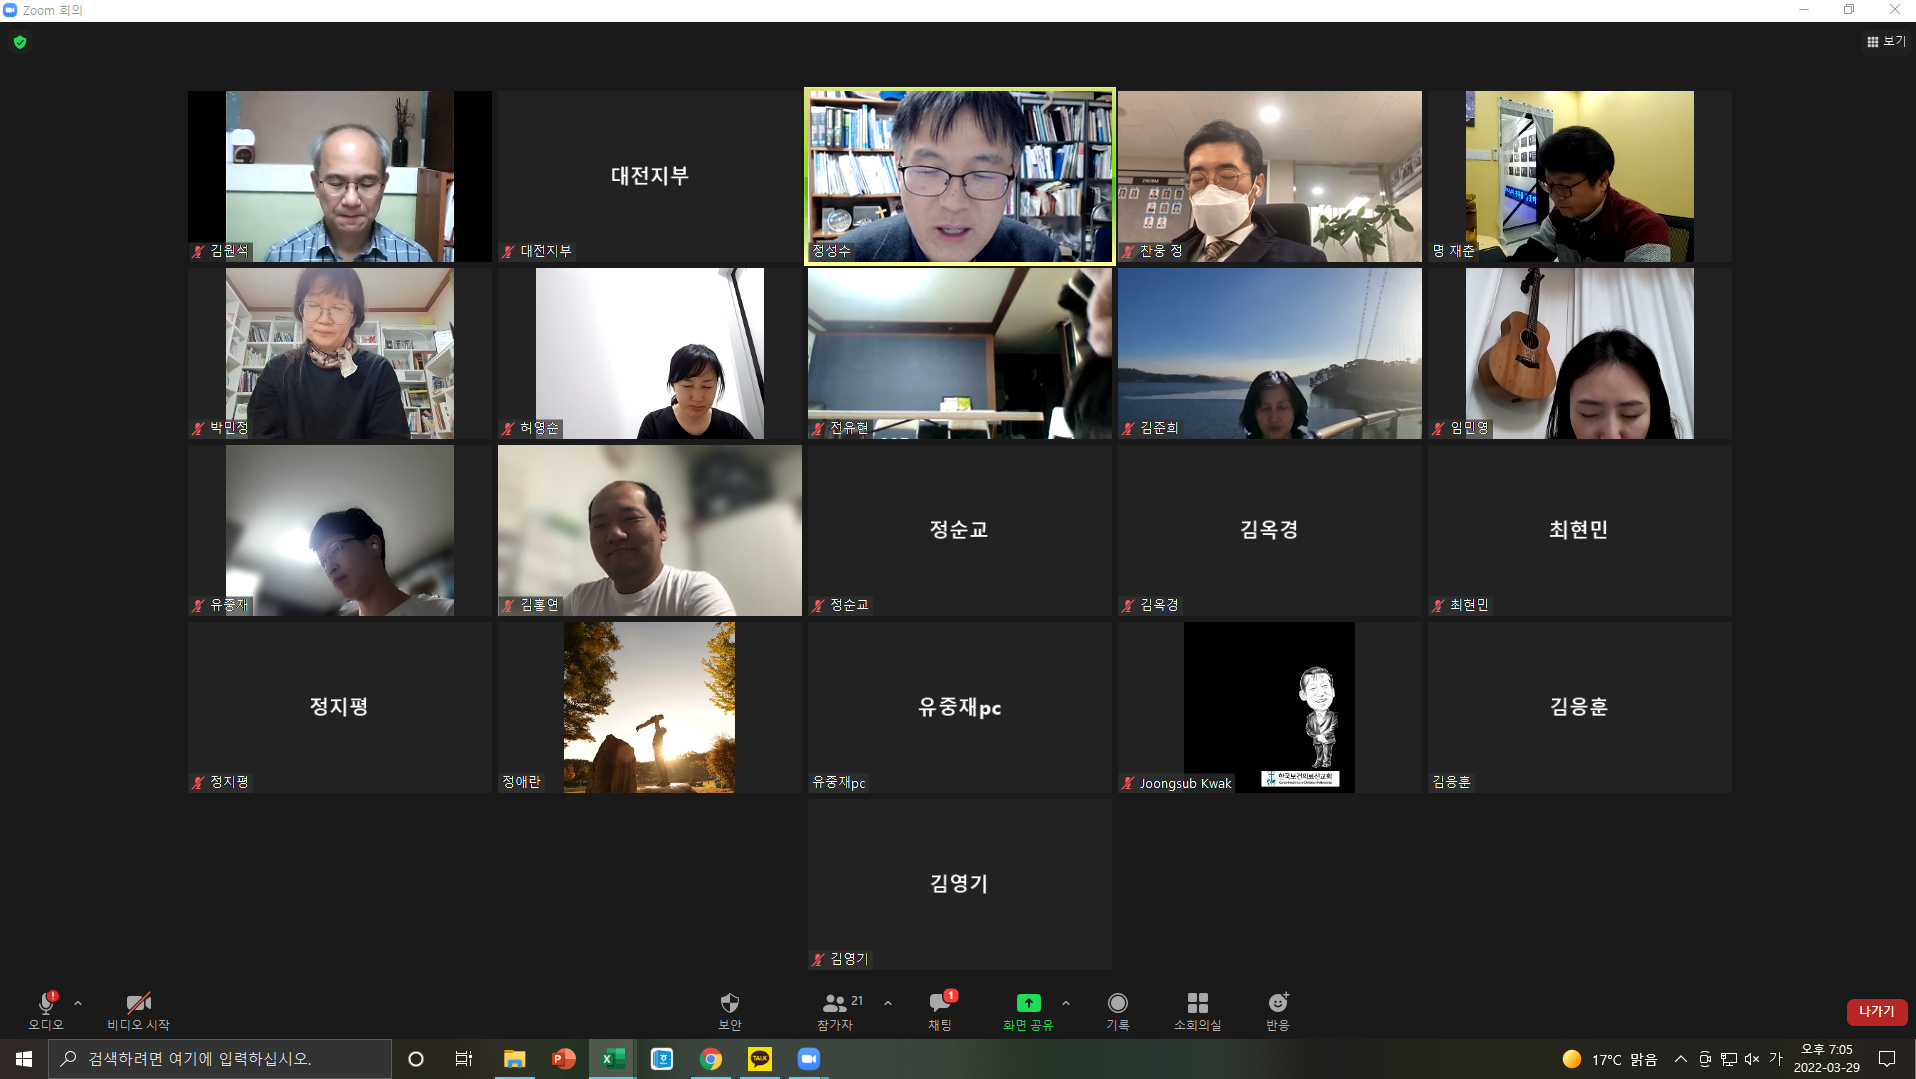Select the 김영기 participant tile
The width and height of the screenshot is (1916, 1079).
(960, 884)
